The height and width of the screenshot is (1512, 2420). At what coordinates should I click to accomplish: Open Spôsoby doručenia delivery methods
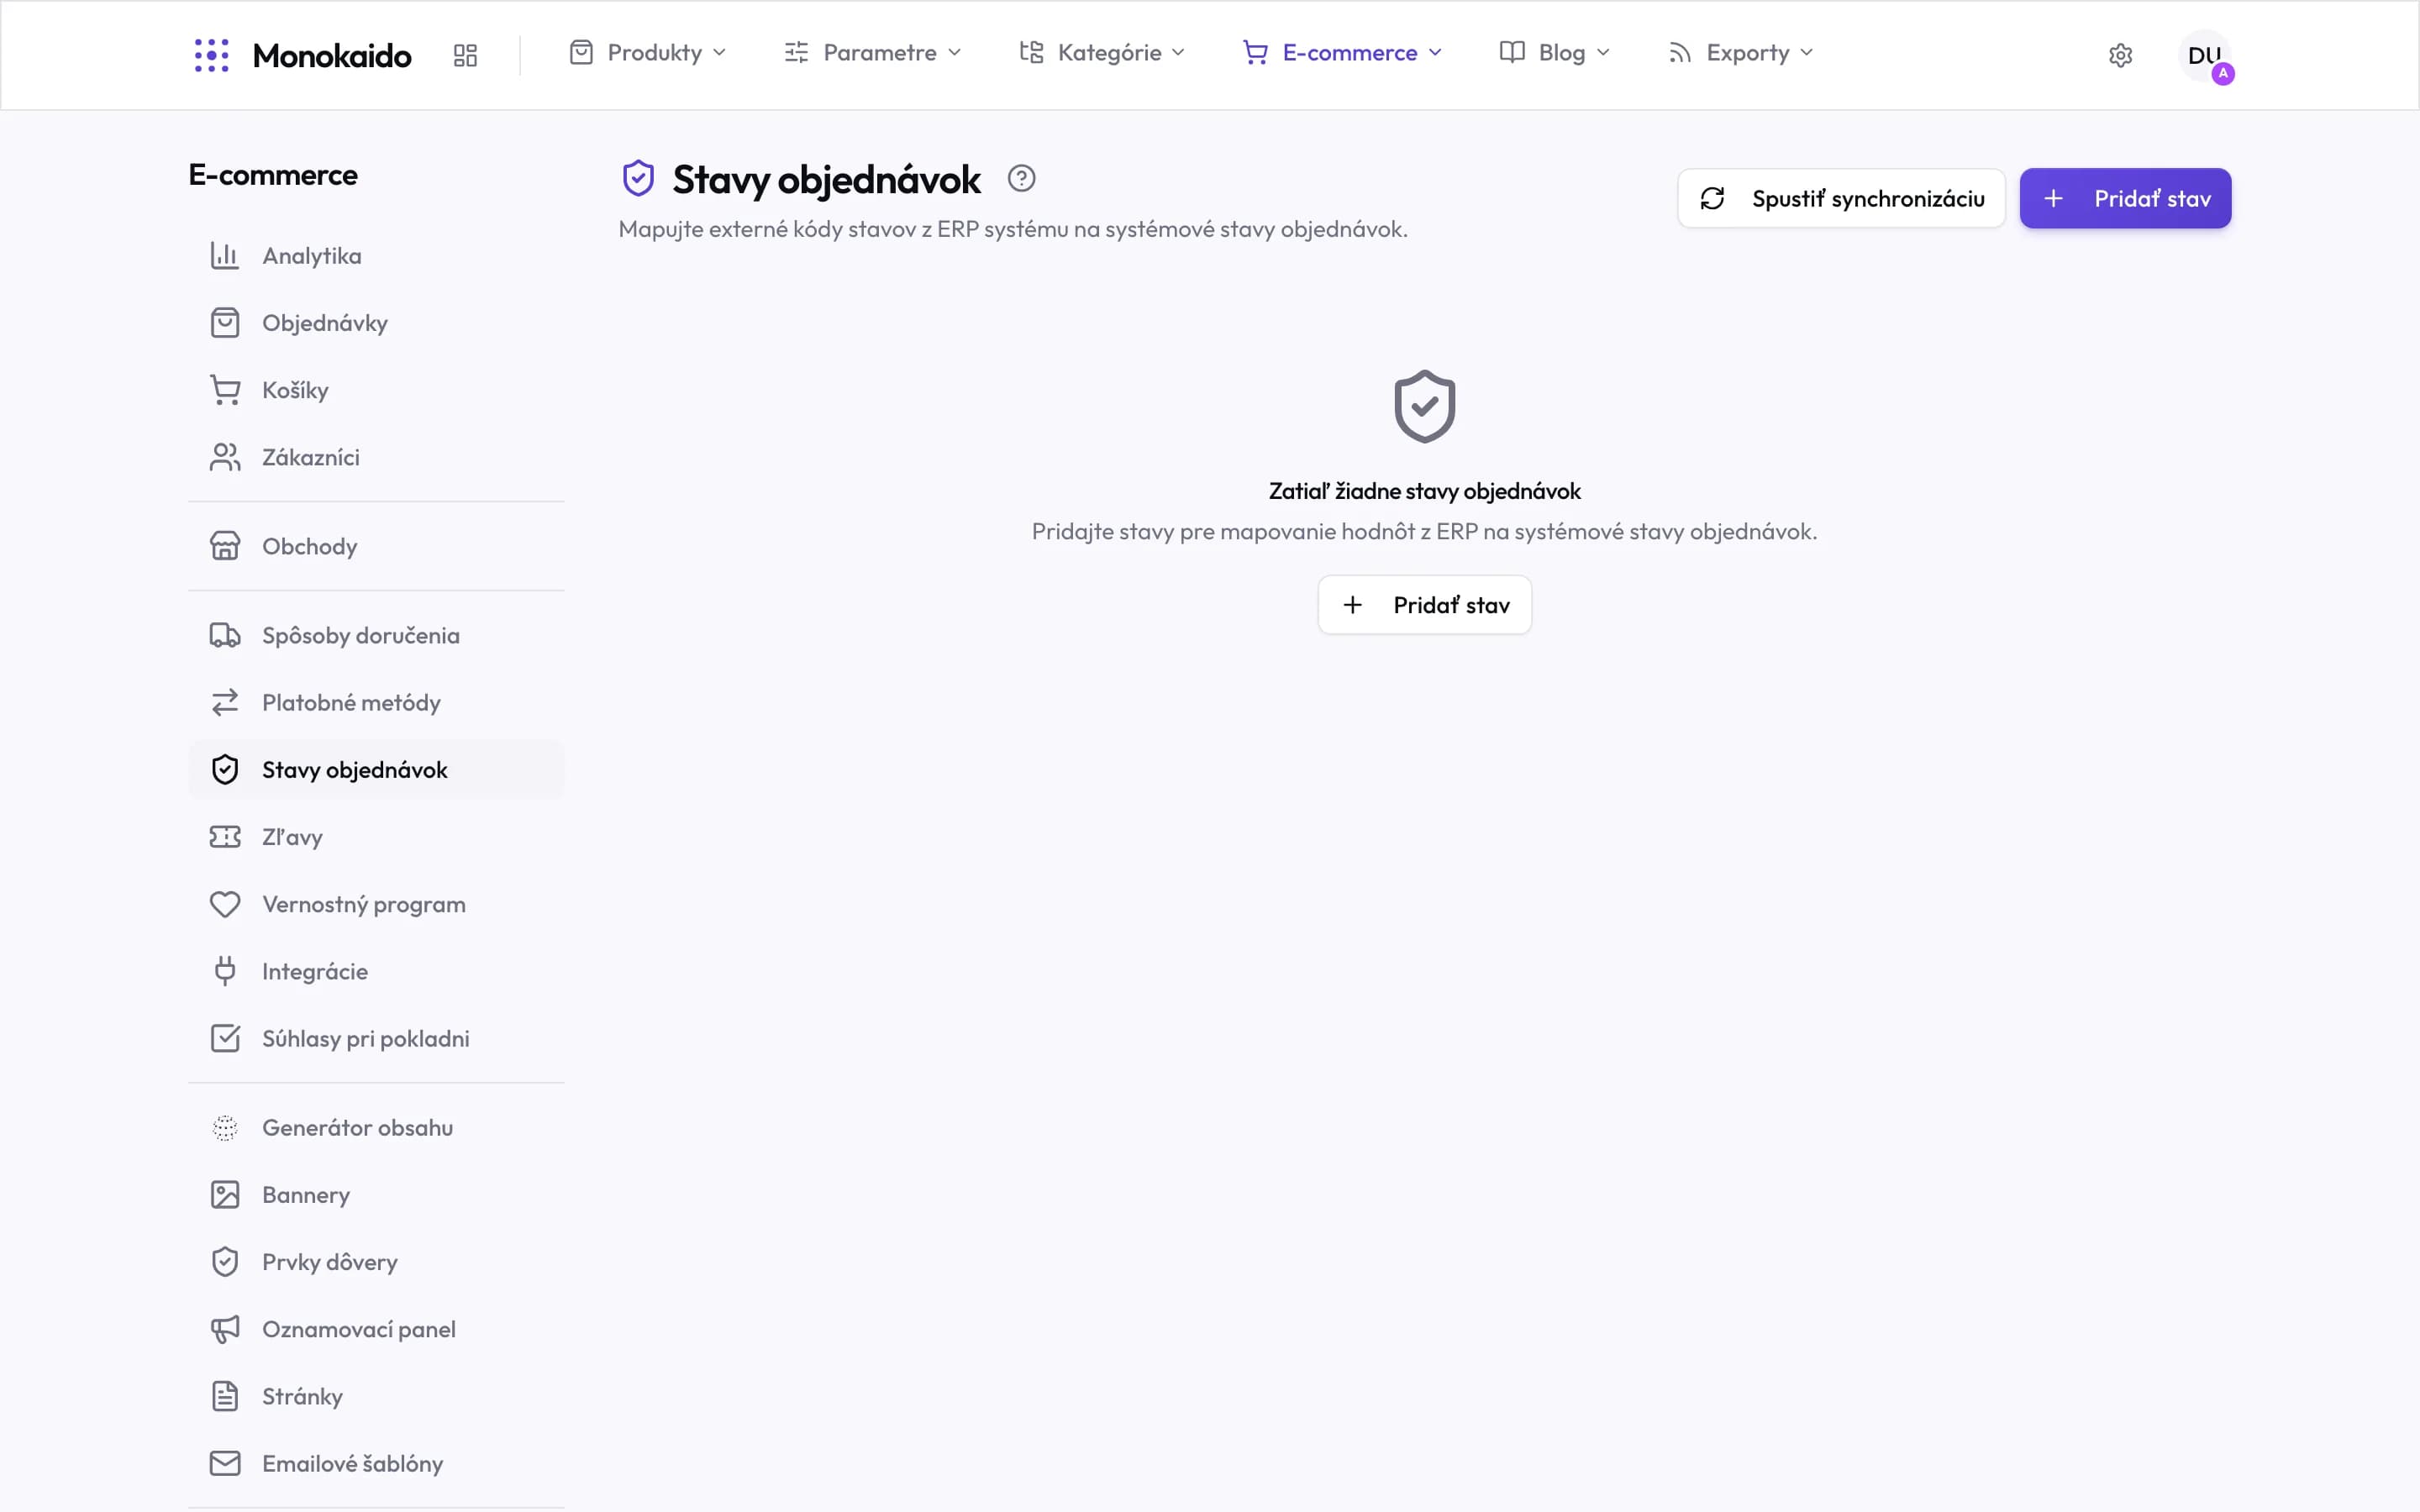pos(376,635)
